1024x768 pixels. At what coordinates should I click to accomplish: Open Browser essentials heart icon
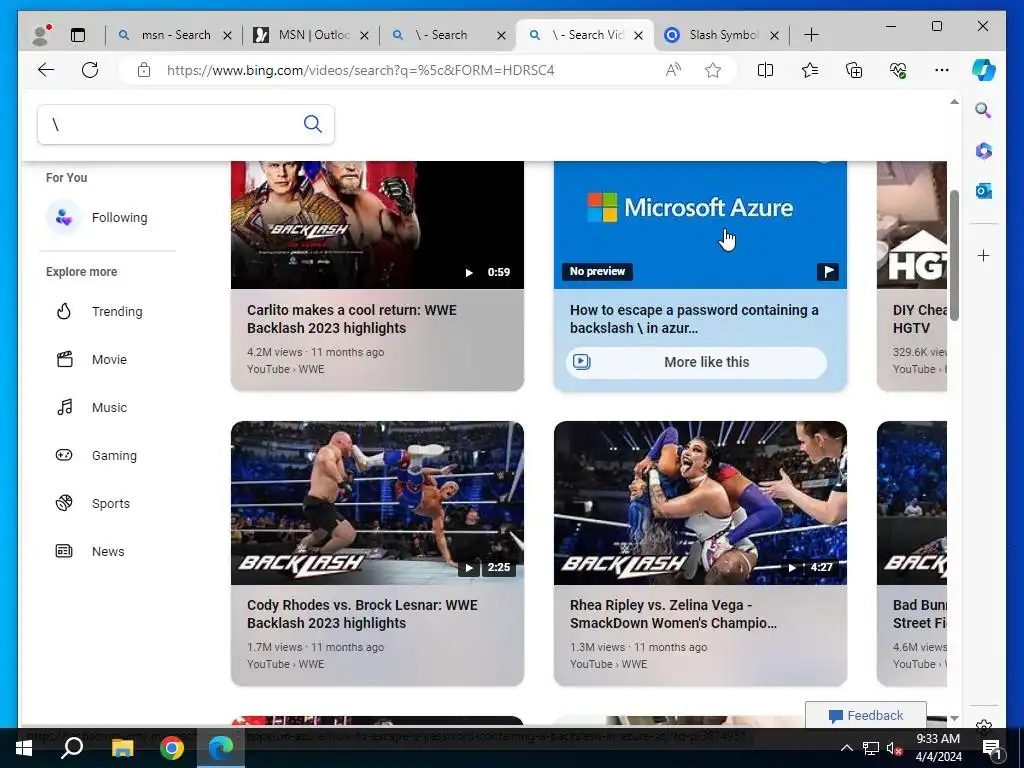[898, 70]
